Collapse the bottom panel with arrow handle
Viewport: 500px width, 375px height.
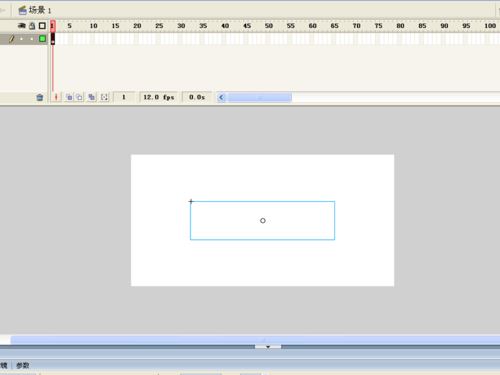268,347
